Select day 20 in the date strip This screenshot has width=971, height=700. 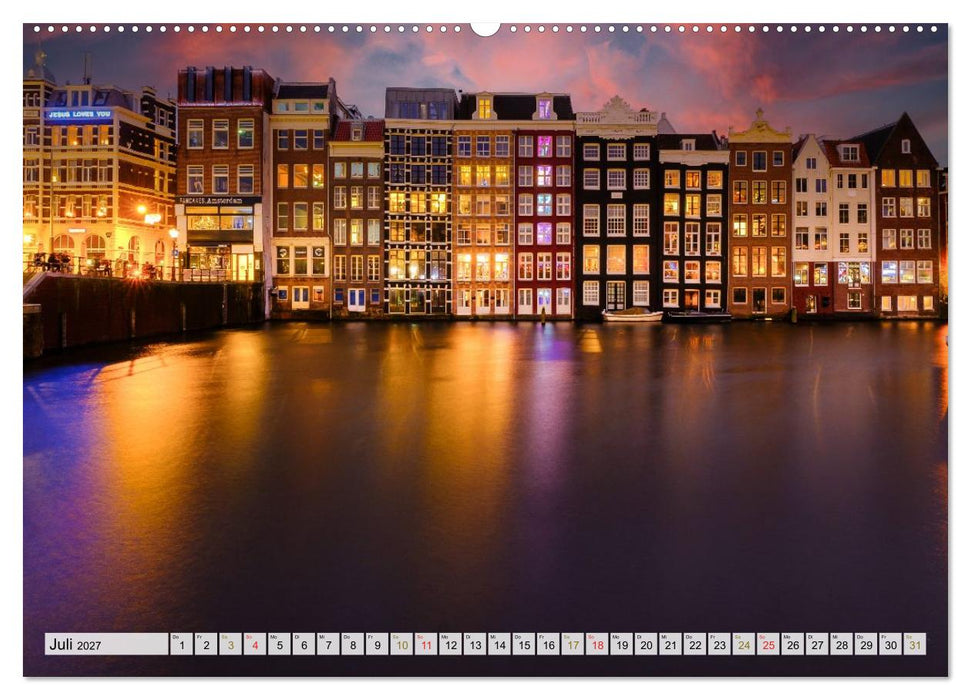coord(646,644)
